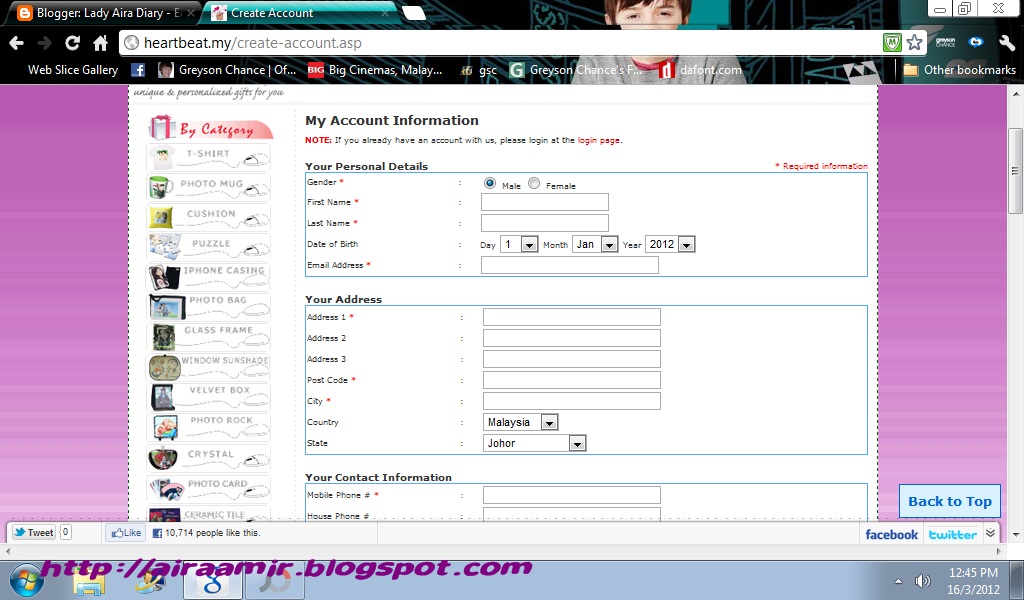
Task: Click the Facebook Like button
Action: [125, 533]
